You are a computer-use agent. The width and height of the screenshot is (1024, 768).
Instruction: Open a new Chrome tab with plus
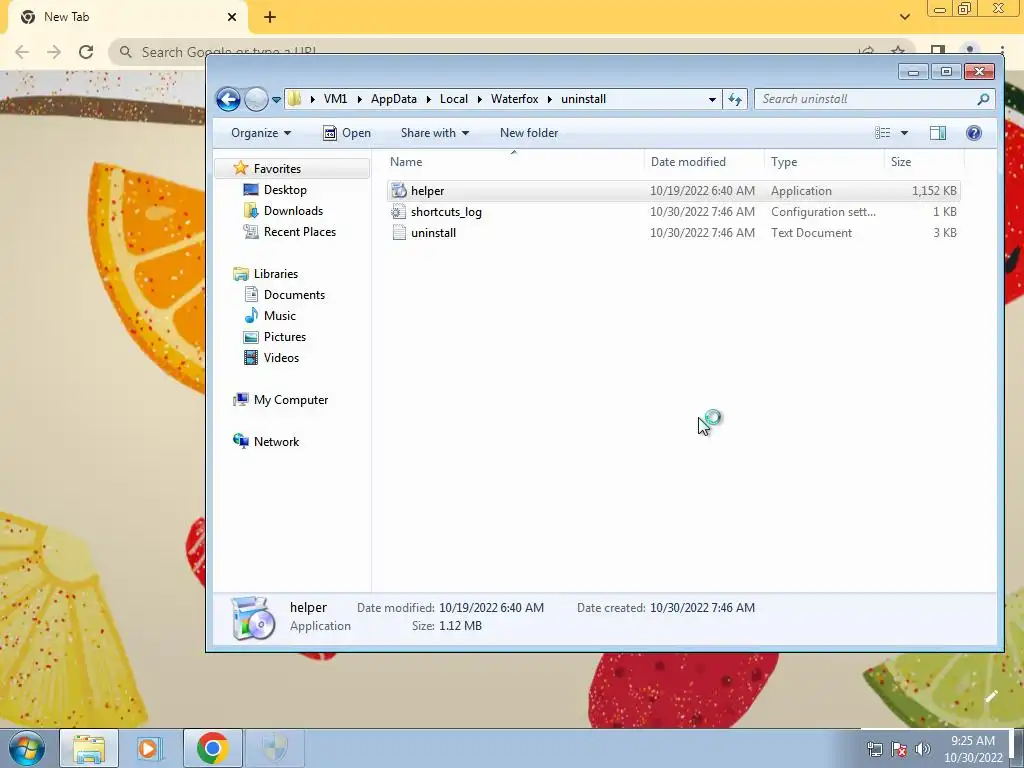[270, 18]
